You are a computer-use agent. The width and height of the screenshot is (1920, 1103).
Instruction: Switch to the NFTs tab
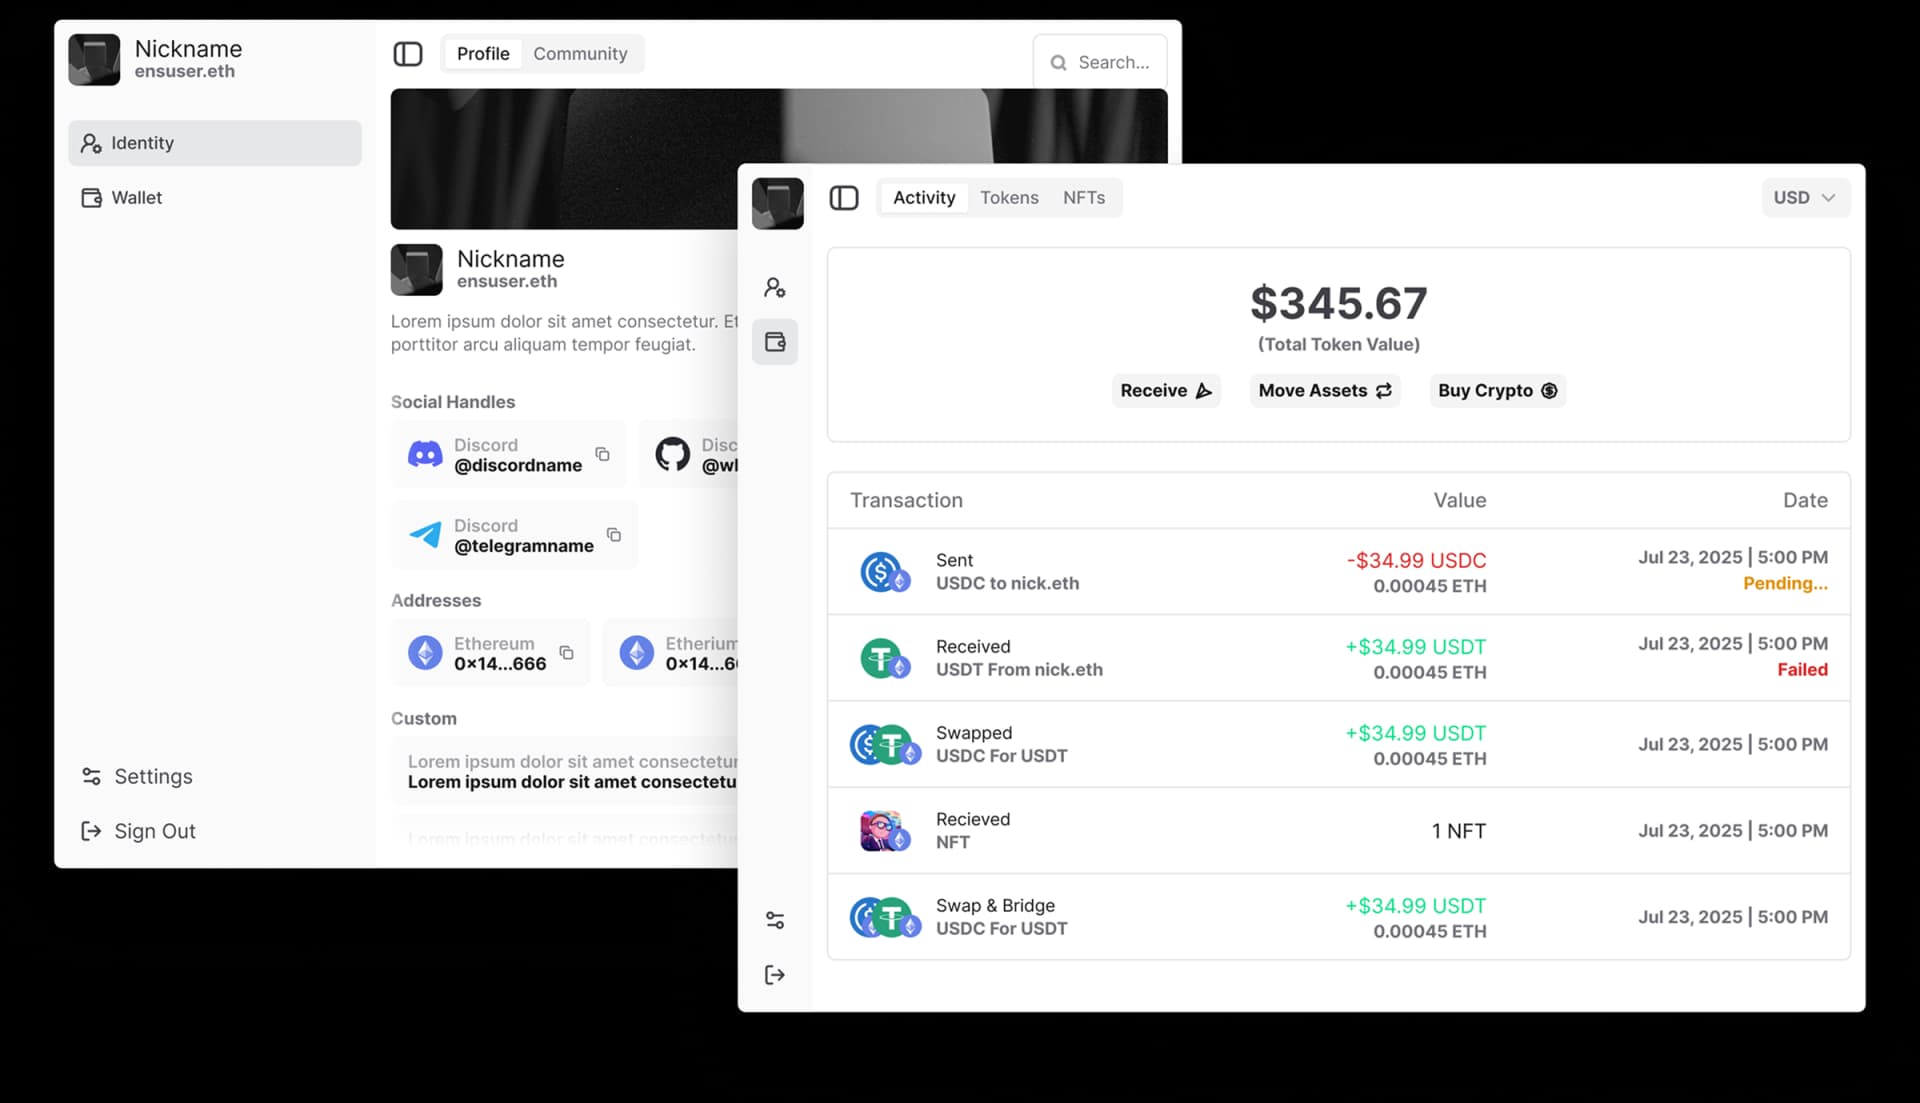point(1084,198)
